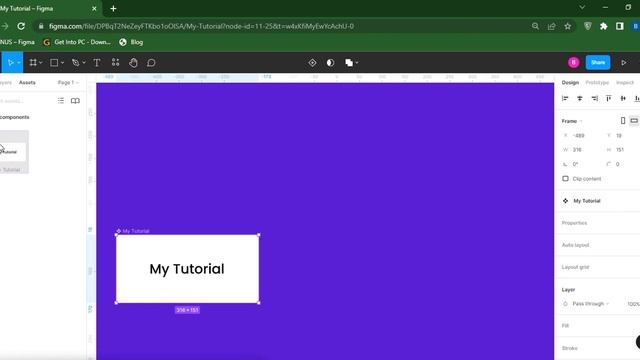Select the Rectangle shape tool
Screen dimensions: 640x360
(54, 62)
